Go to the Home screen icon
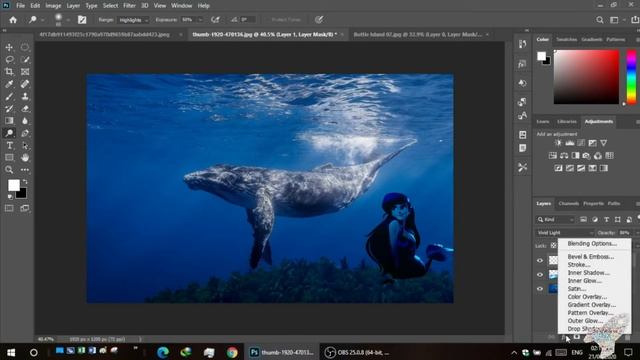640x360 pixels. point(13,20)
